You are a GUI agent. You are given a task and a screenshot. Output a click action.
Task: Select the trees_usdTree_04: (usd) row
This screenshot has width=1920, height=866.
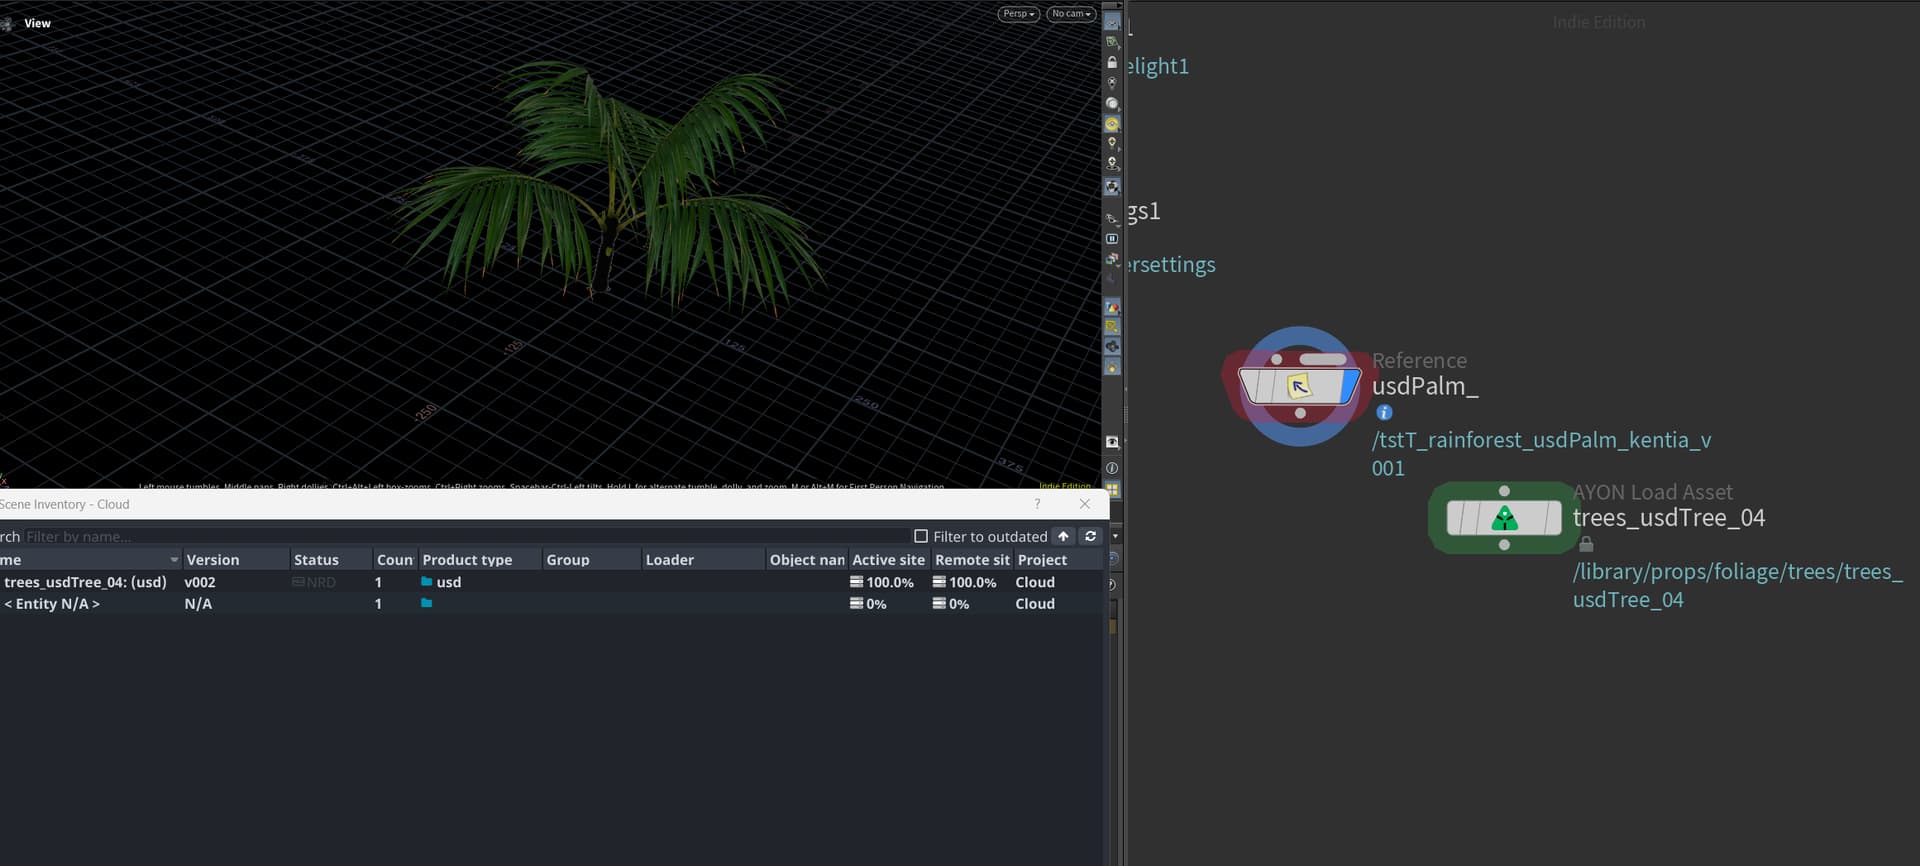coord(551,582)
